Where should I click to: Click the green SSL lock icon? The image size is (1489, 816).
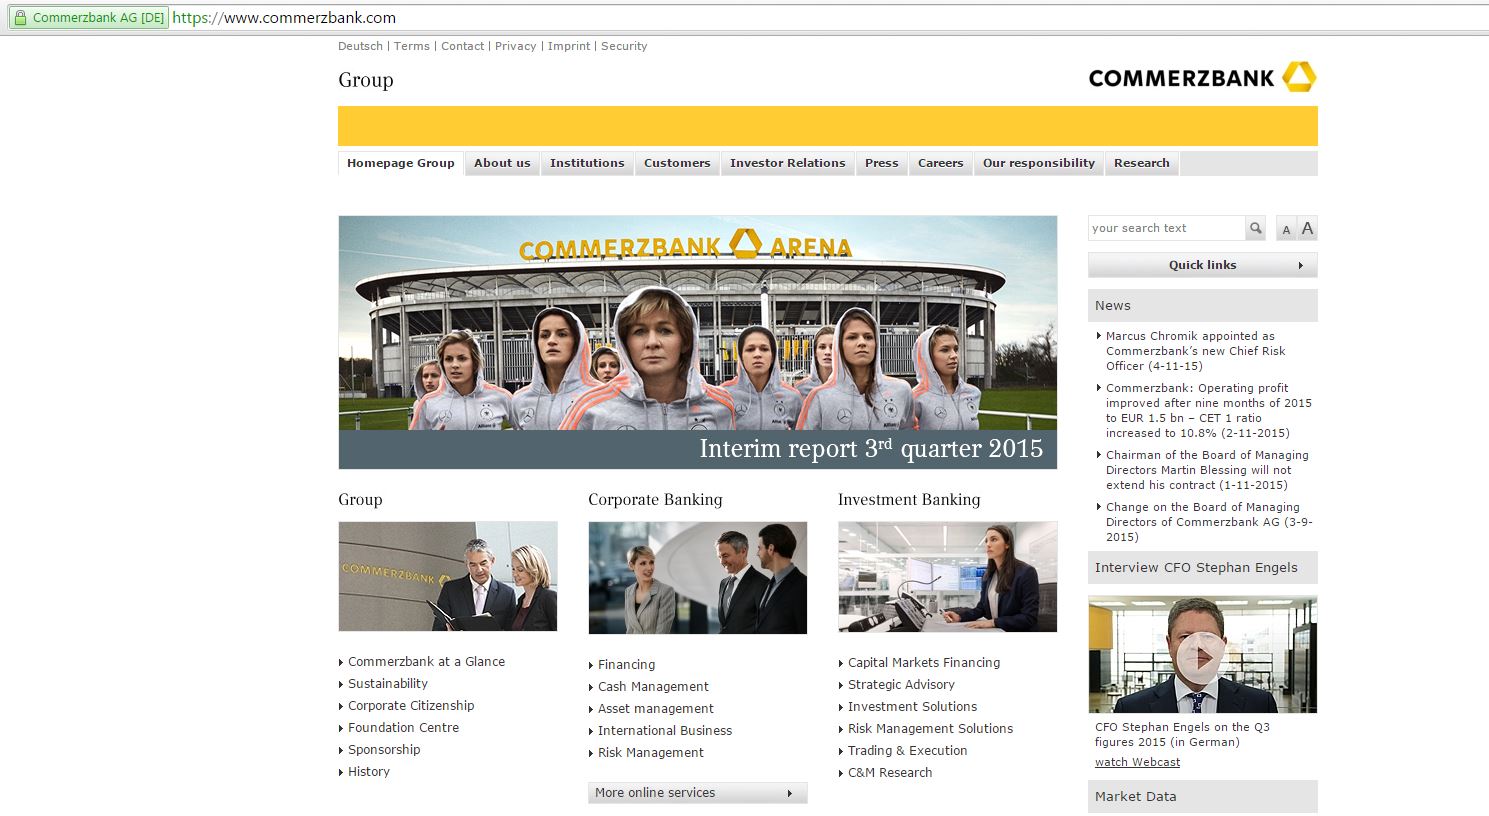[x=19, y=17]
